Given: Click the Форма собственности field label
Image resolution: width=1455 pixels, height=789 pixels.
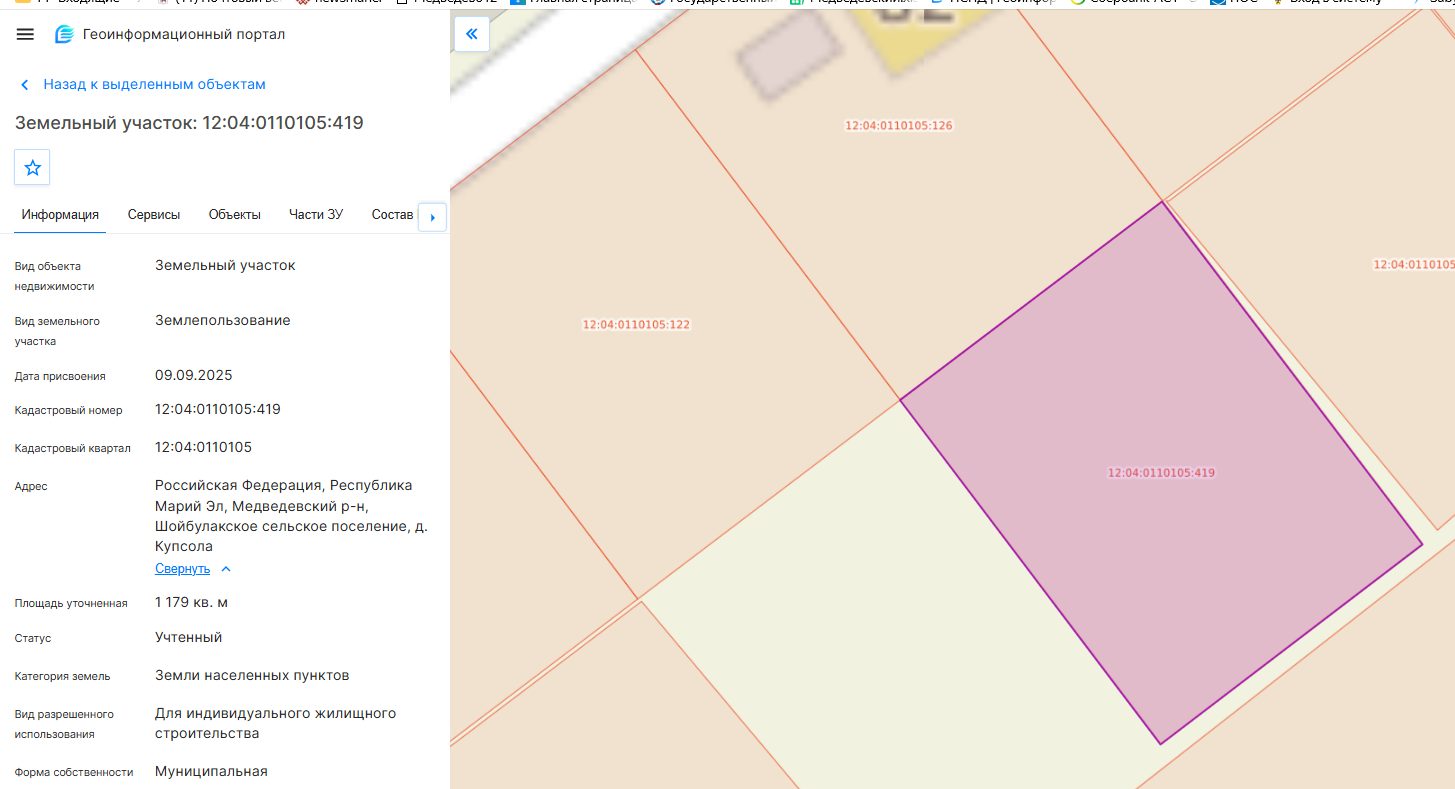Looking at the screenshot, I should click(74, 772).
